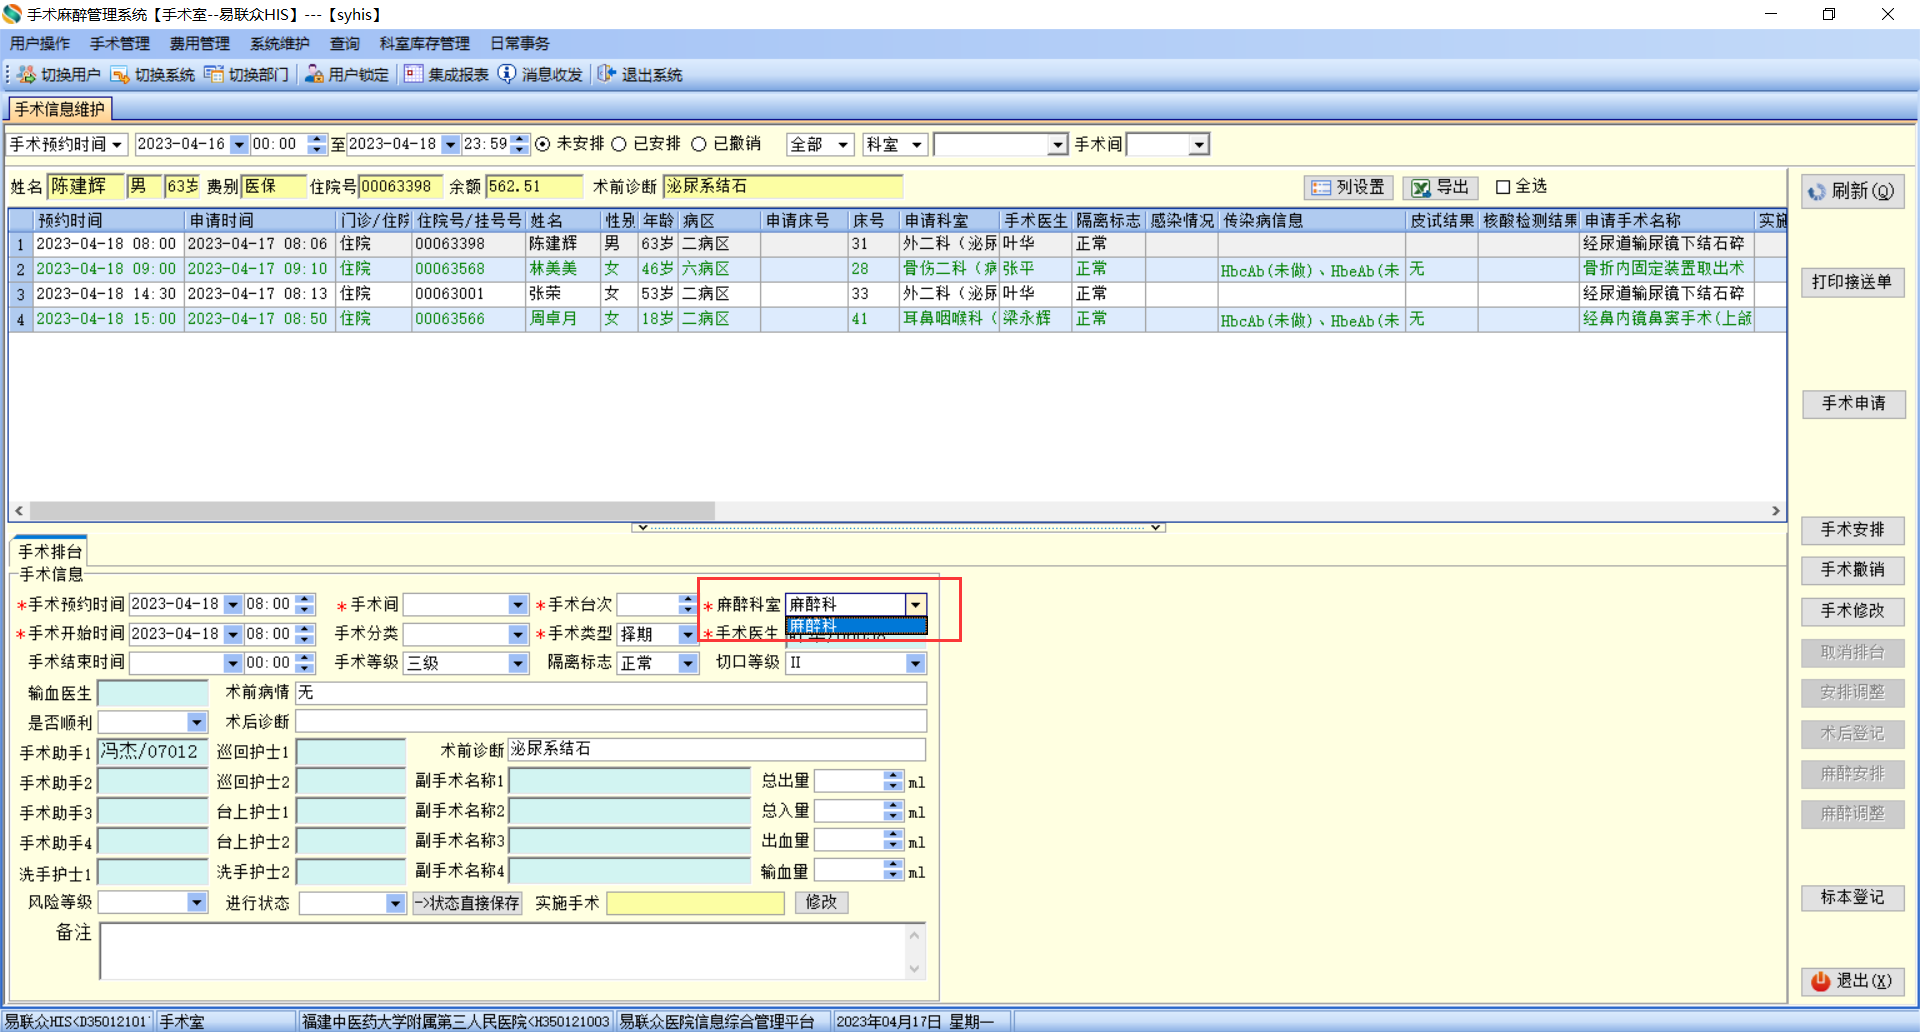Viewport: 1920px width, 1032px height.
Task: Open the 日常事务 menu
Action: [x=520, y=43]
